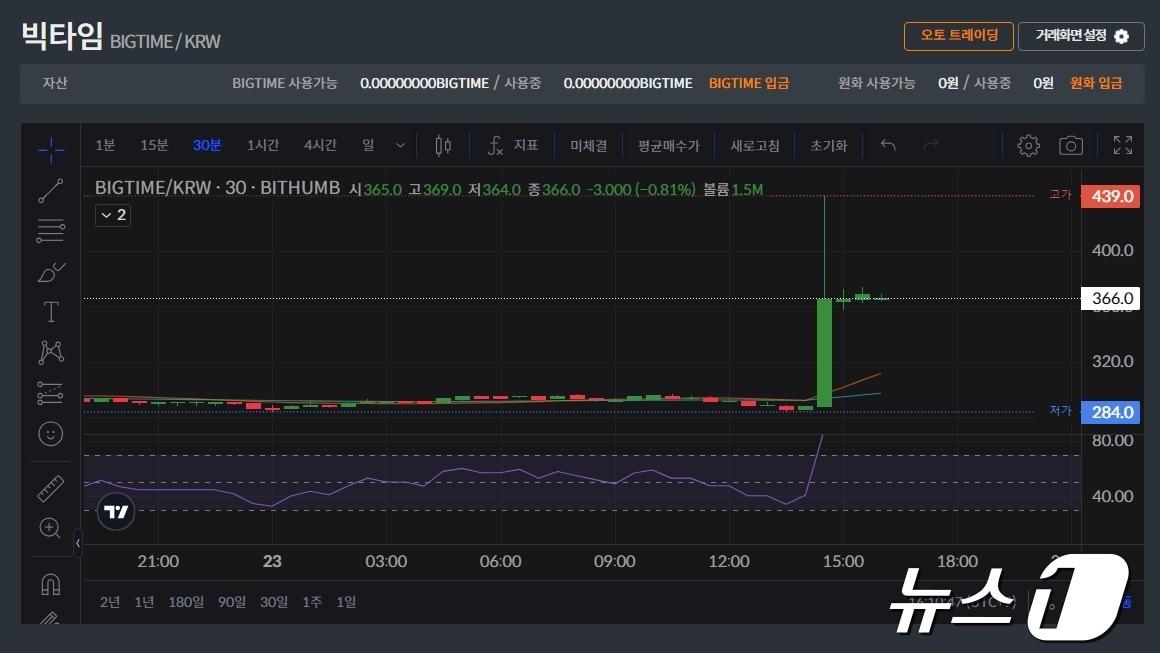
Task: Enable the magnet snapping tool
Action: [x=50, y=584]
